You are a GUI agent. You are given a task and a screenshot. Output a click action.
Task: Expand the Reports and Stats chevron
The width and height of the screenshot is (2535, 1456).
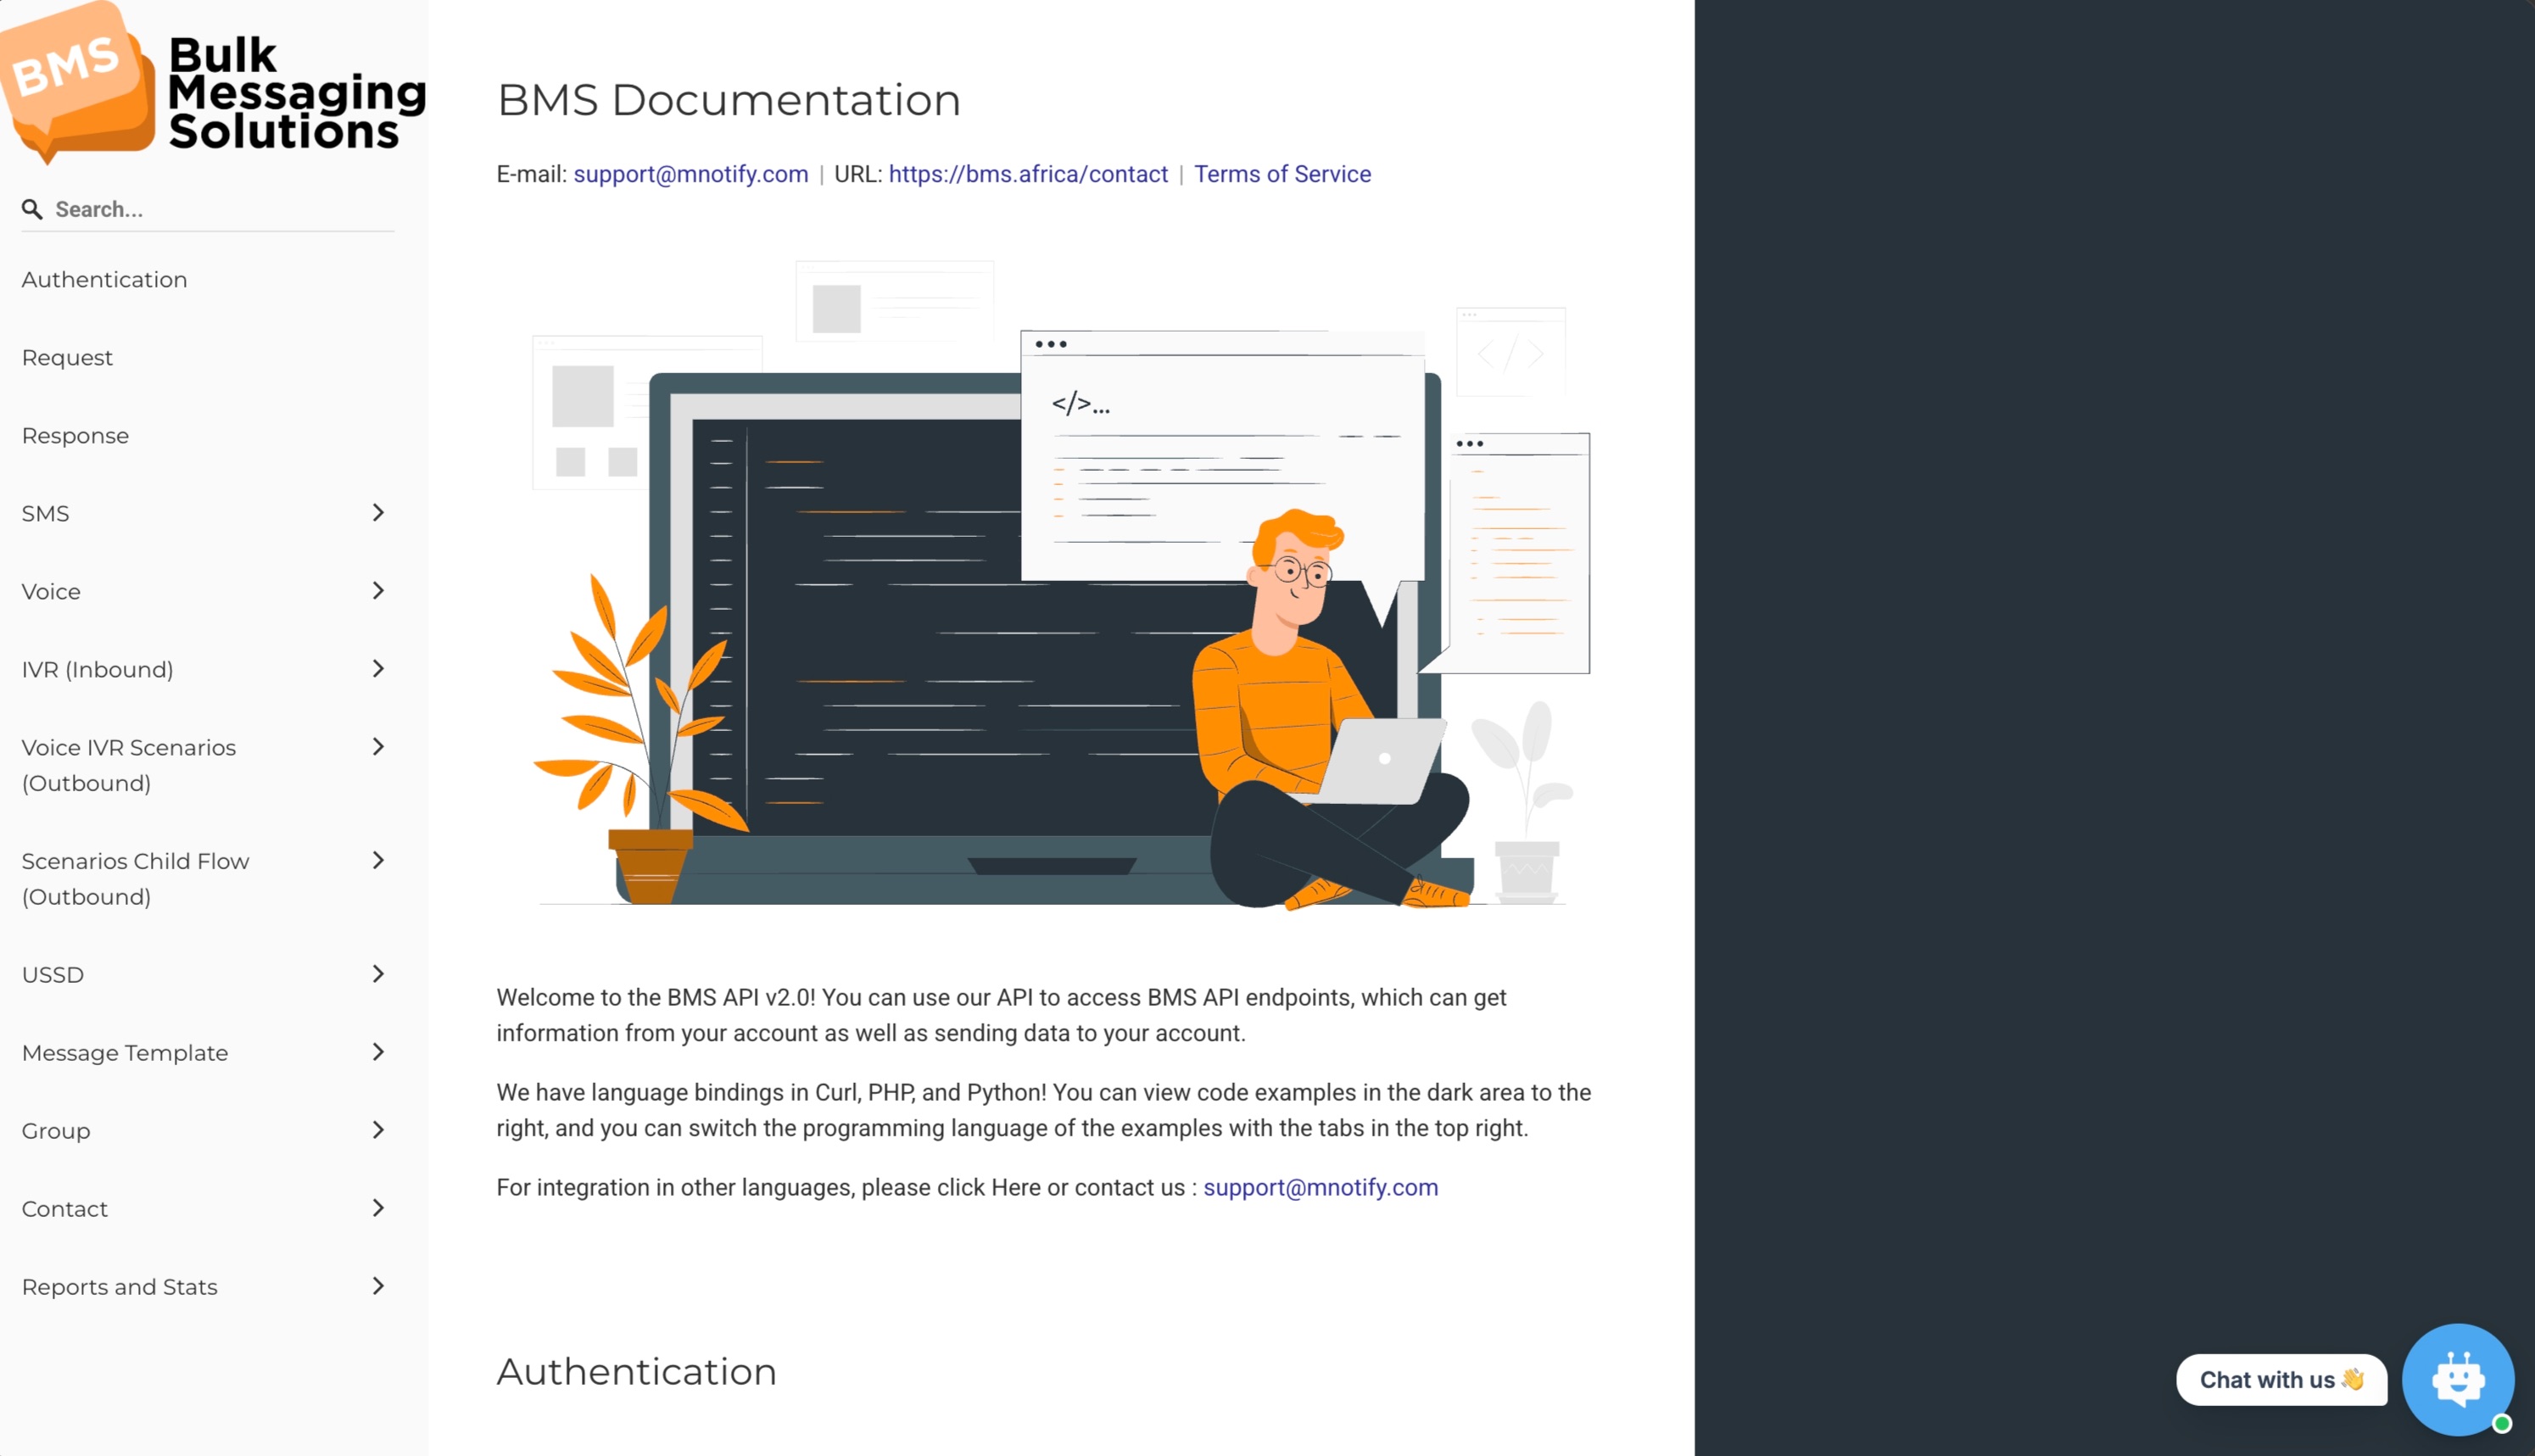click(378, 1286)
